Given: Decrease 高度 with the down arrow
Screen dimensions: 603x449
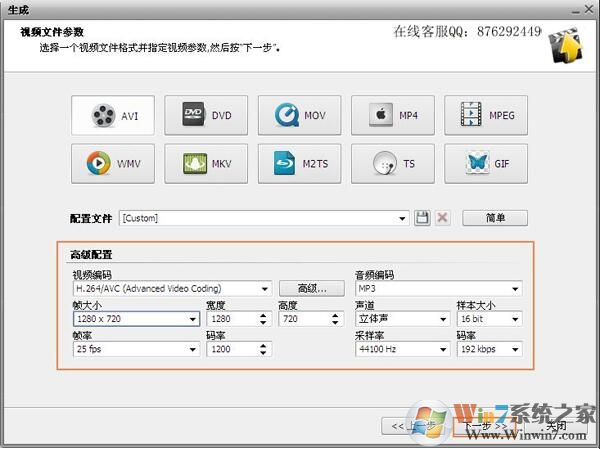Looking at the screenshot, I should pyautogui.click(x=335, y=322).
